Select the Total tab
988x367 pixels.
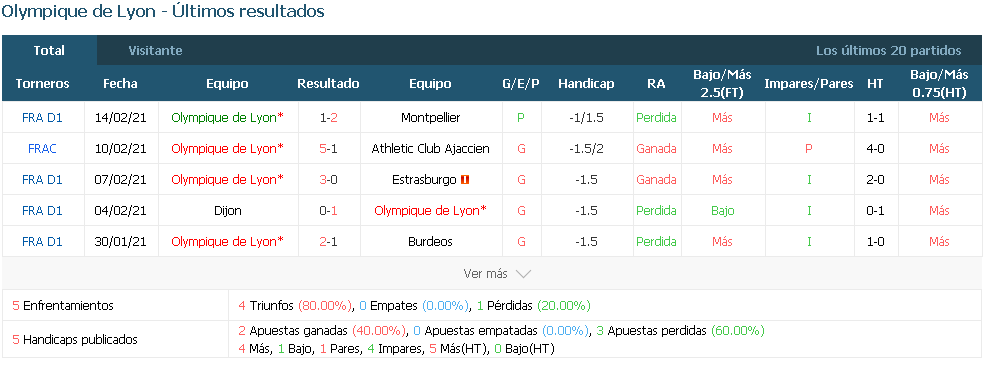49,50
